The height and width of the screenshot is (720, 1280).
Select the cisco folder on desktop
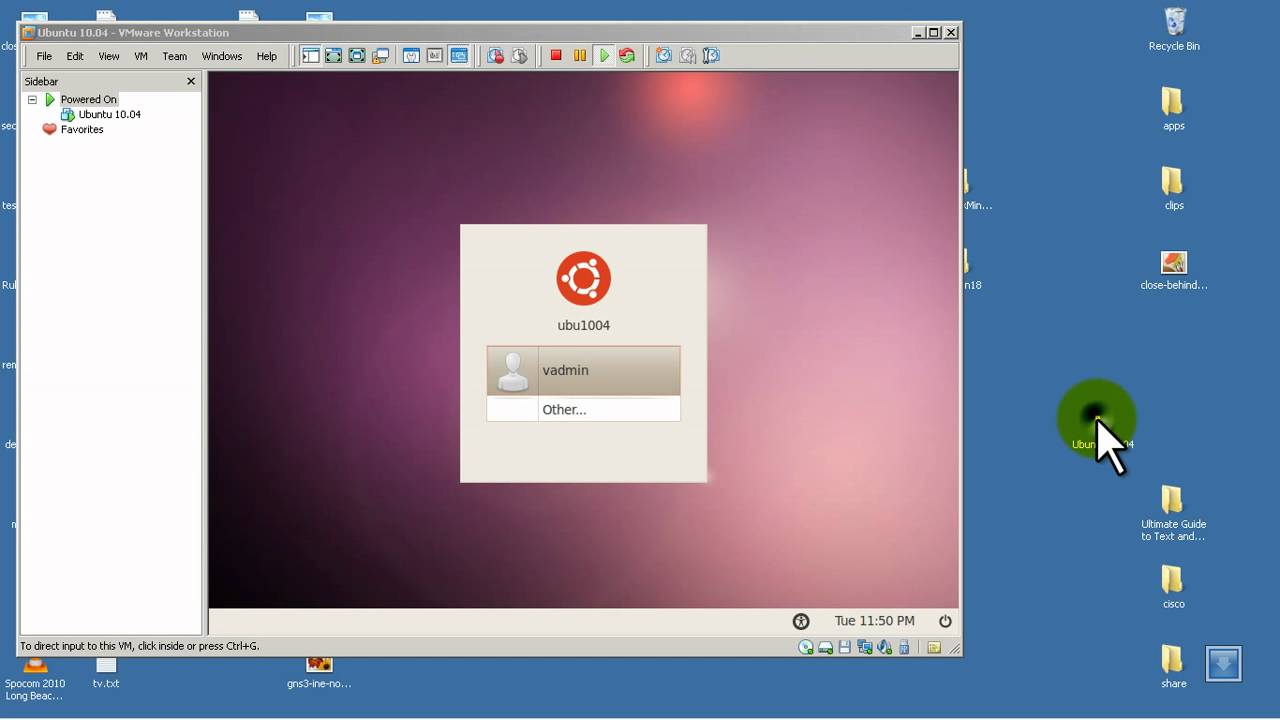[1174, 587]
